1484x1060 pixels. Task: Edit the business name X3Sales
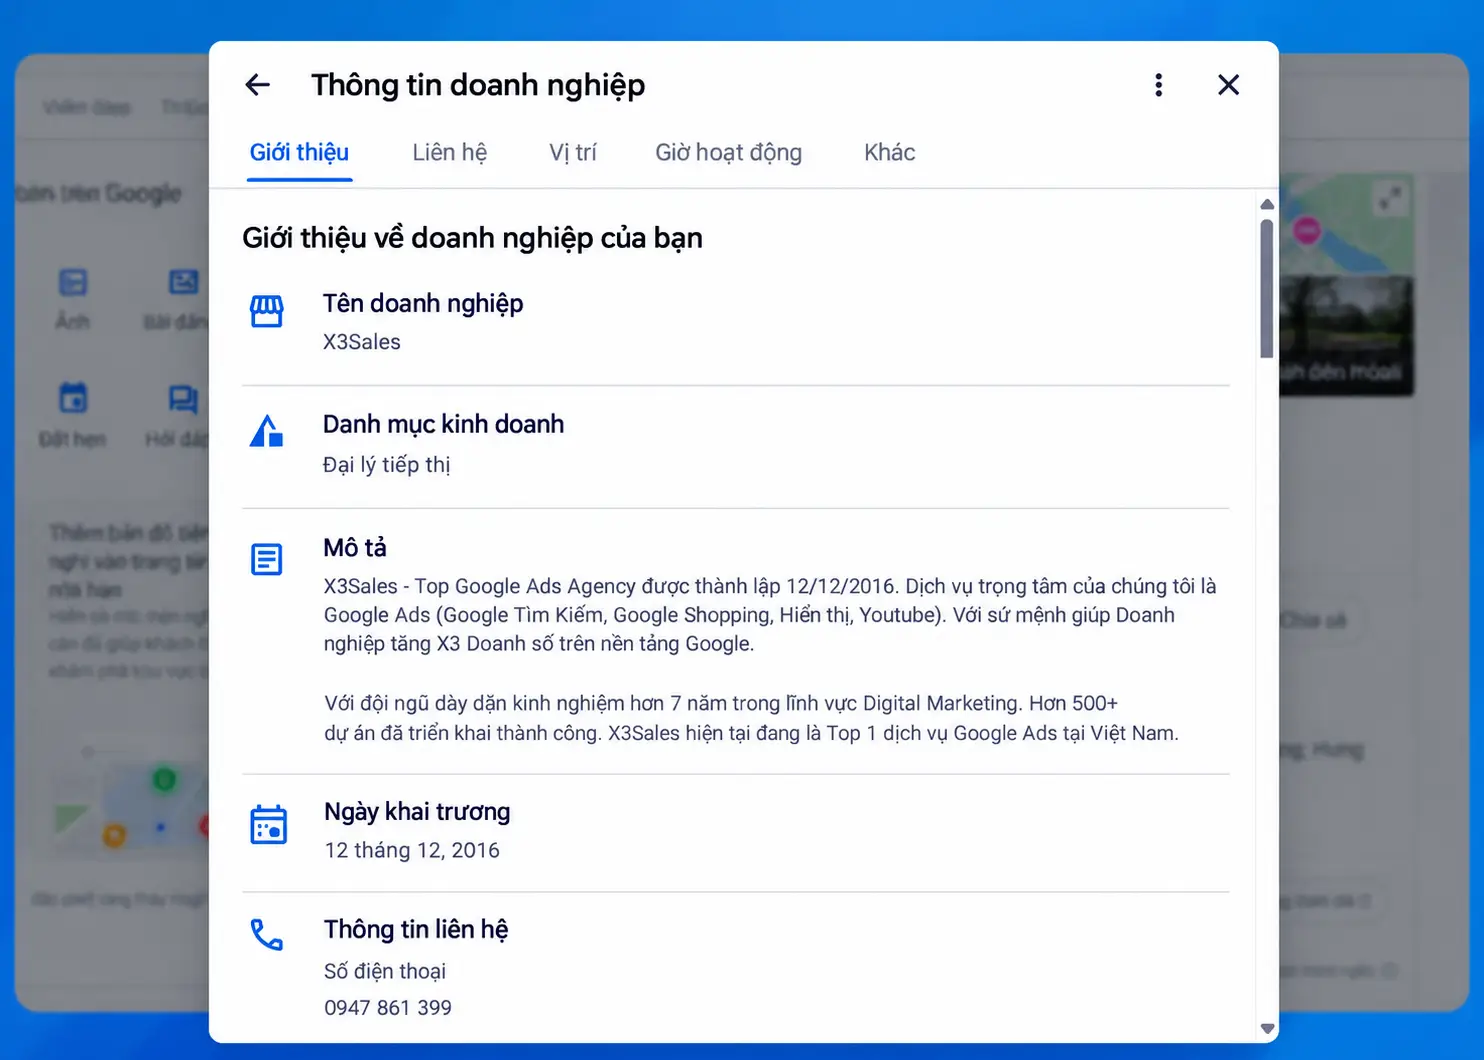tap(362, 342)
